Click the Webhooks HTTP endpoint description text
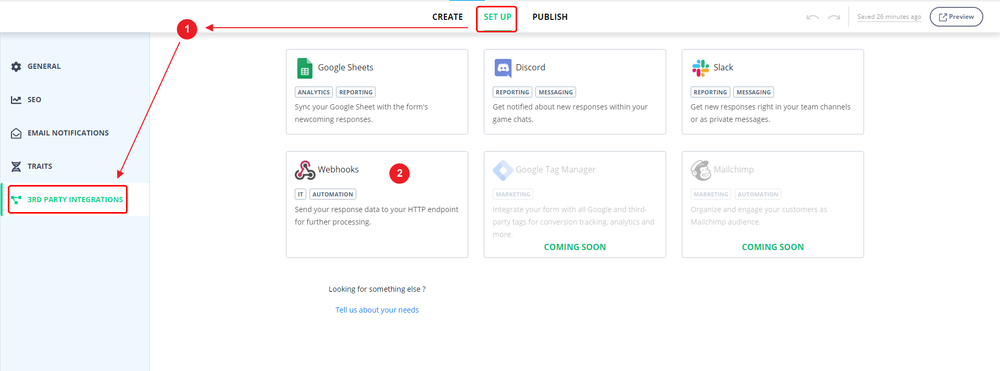 (376, 216)
